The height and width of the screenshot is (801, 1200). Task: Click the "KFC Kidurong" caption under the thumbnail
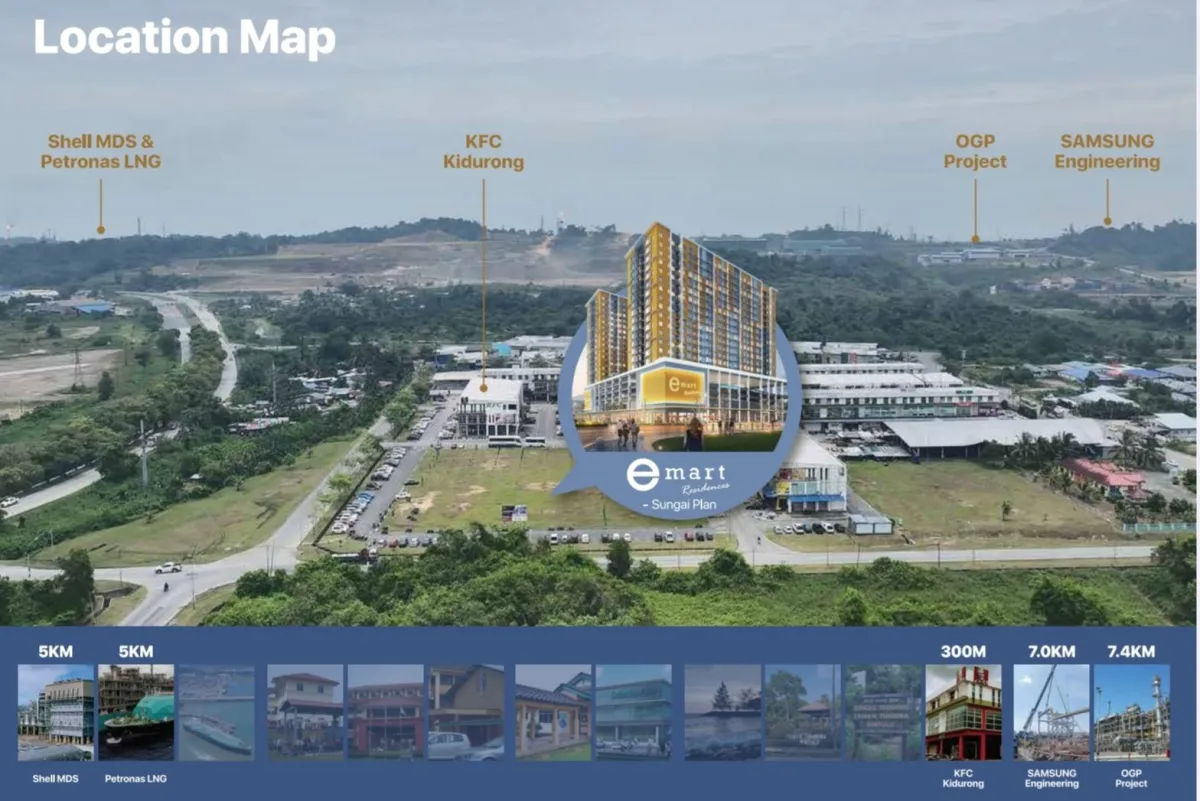click(x=963, y=778)
